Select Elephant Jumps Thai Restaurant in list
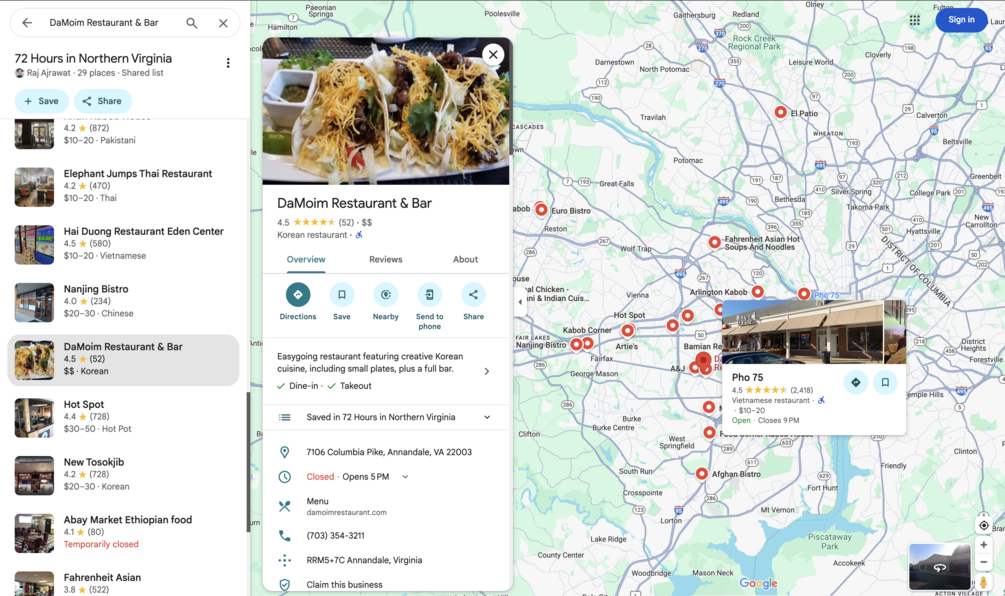Image resolution: width=1005 pixels, height=596 pixels. click(x=123, y=186)
